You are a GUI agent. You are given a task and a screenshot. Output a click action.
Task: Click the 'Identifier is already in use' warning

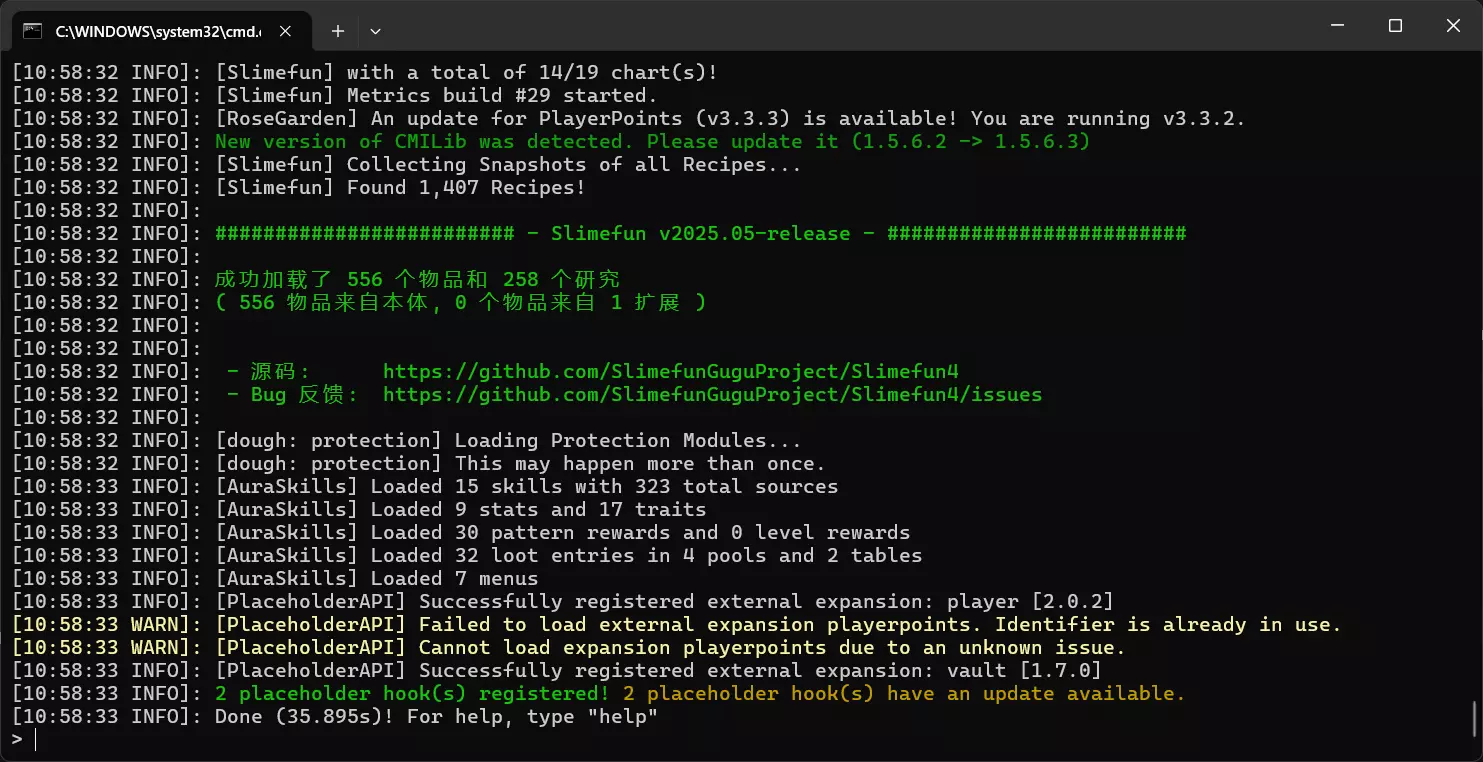point(1168,624)
